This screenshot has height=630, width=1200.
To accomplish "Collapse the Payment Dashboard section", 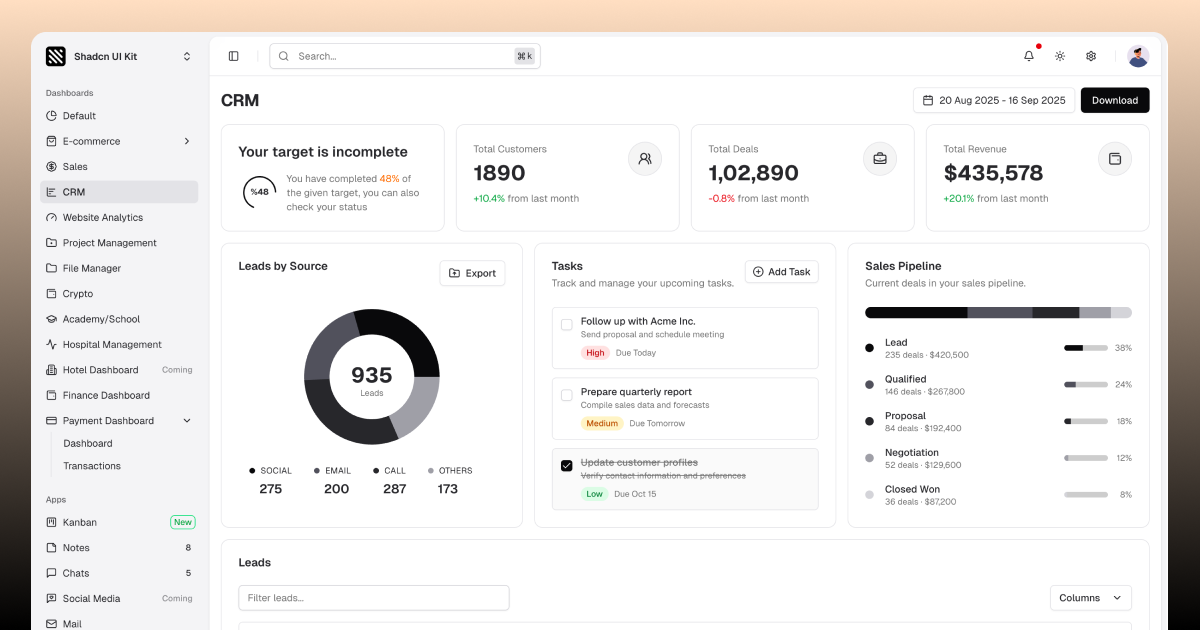I will (186, 420).
